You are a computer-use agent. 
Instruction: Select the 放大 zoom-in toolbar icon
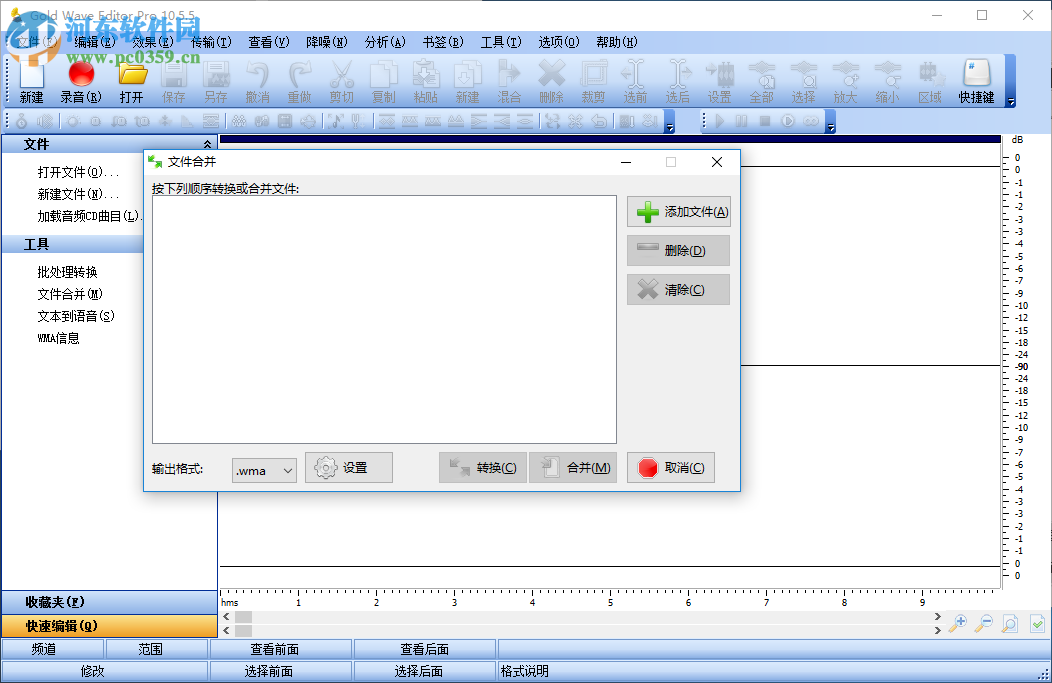pos(845,80)
